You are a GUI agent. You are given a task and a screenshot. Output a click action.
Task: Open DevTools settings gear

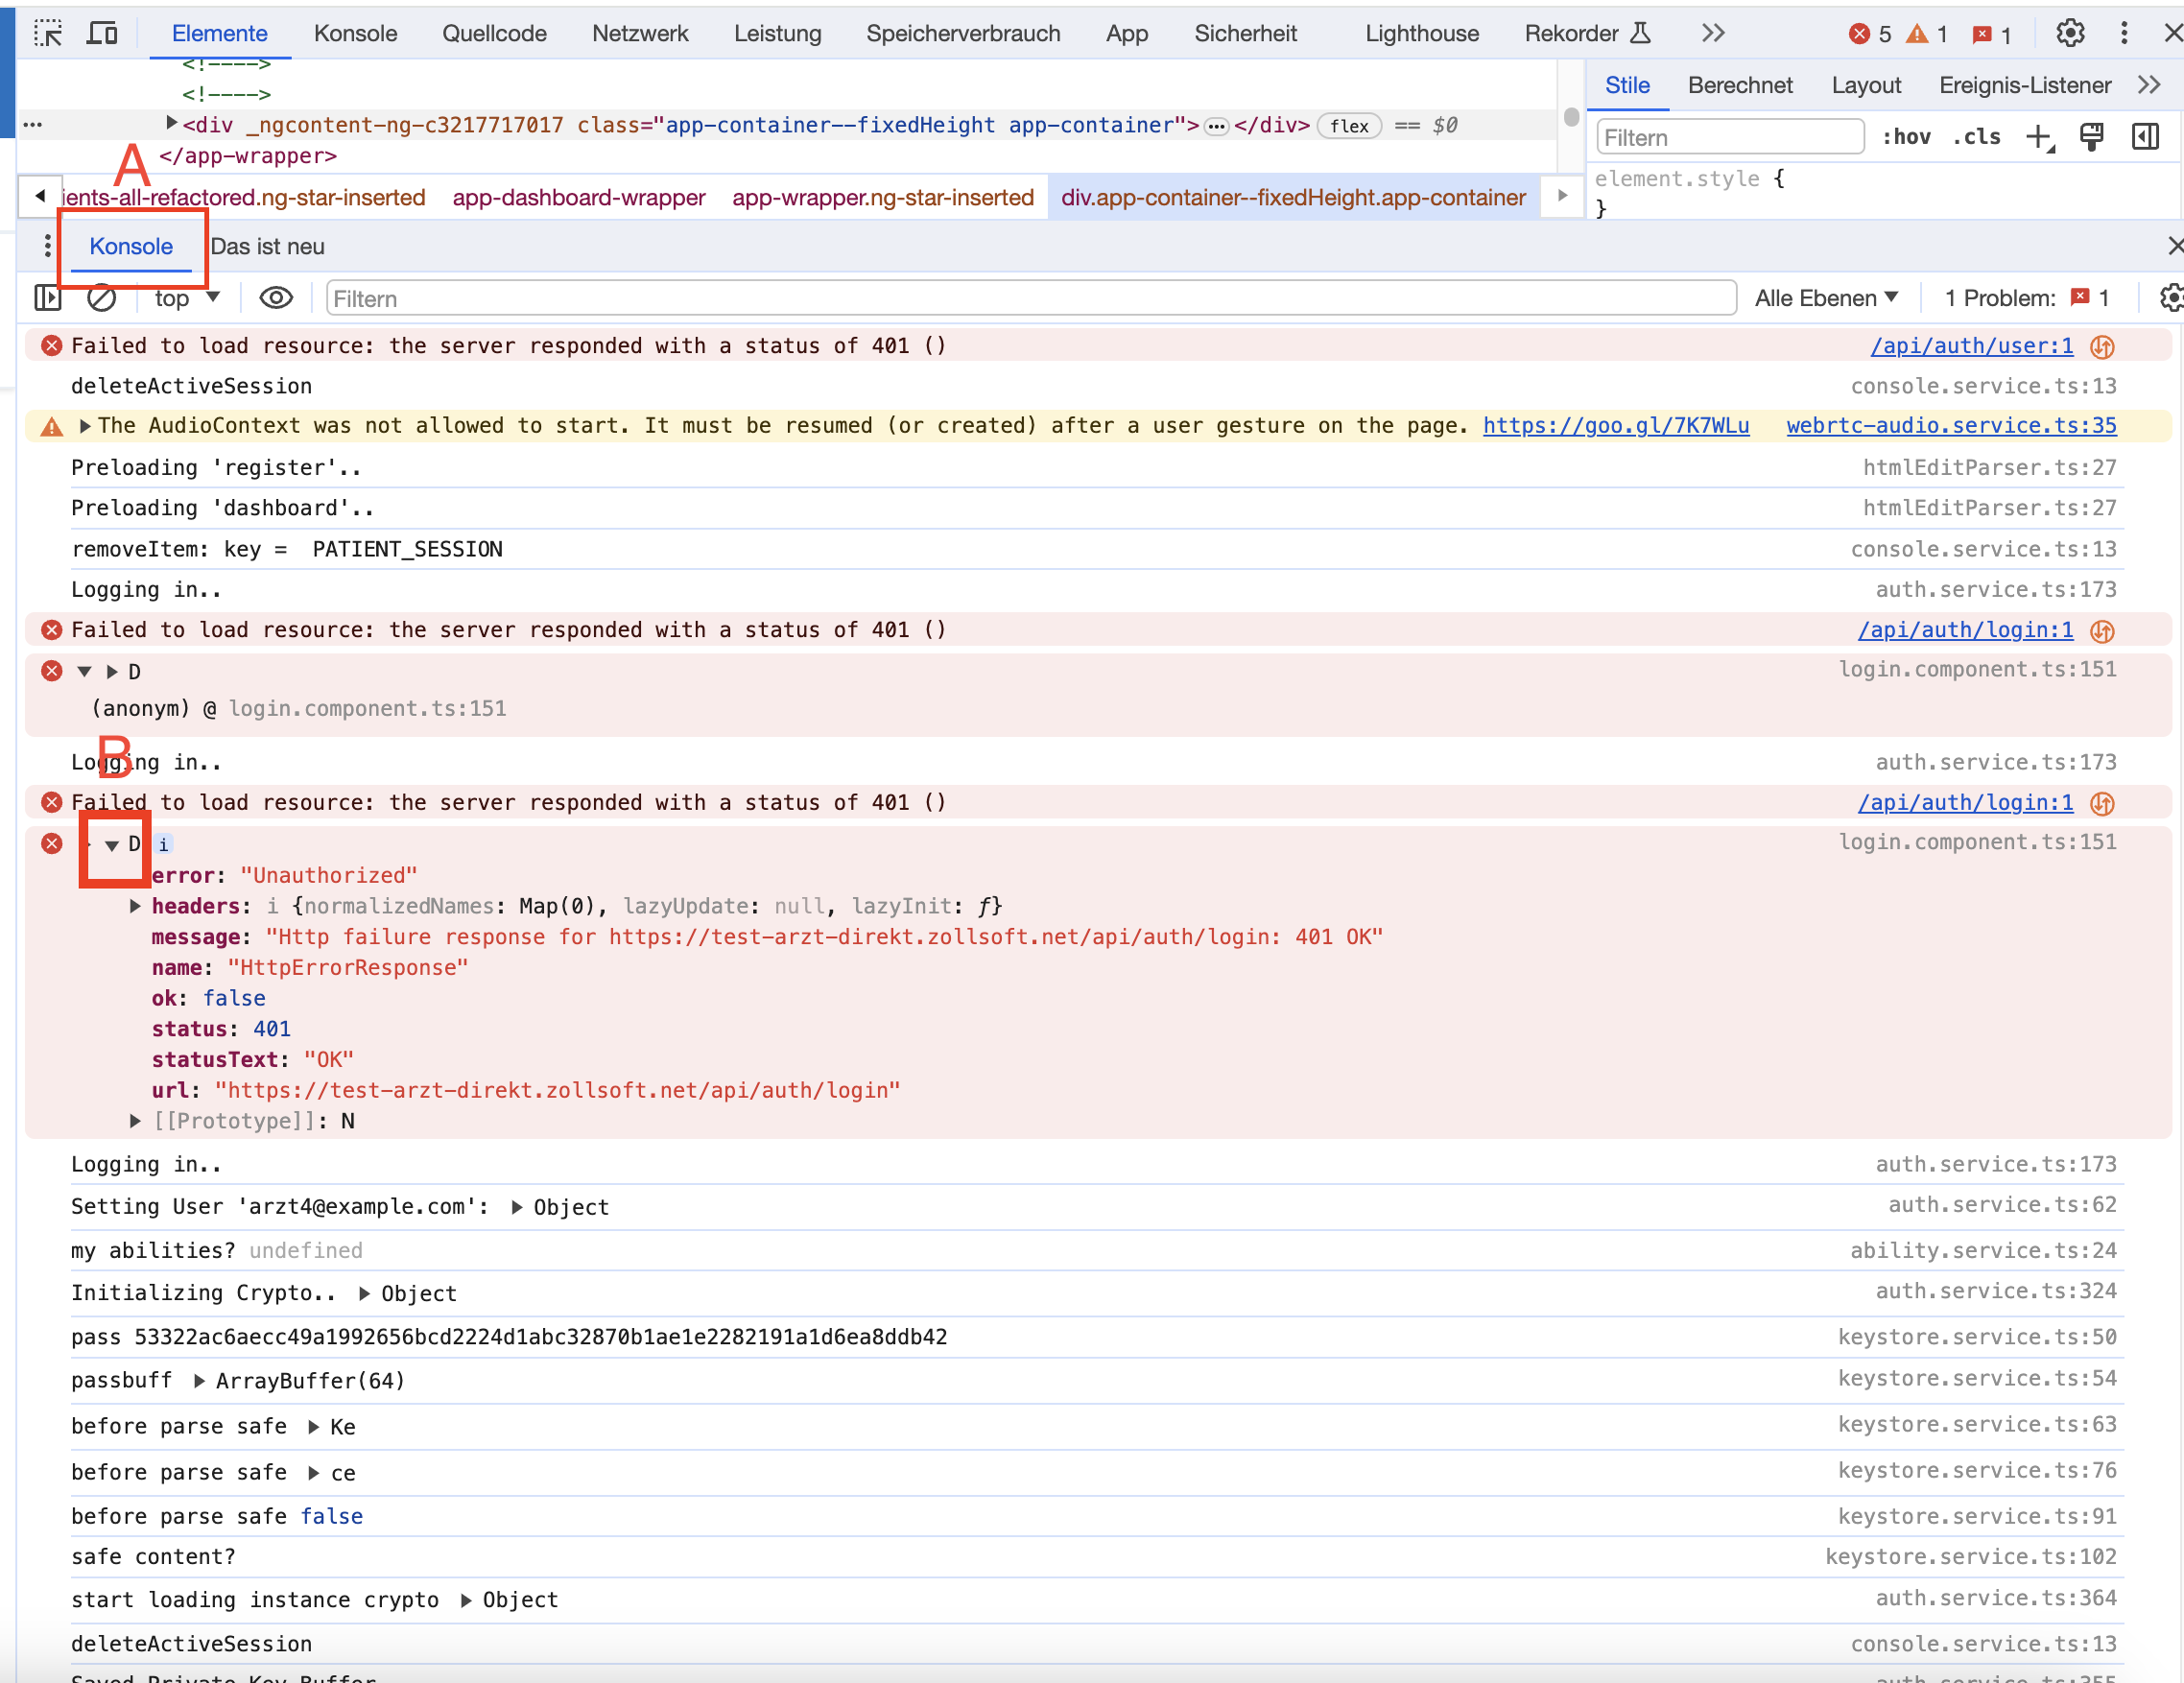coord(2070,33)
